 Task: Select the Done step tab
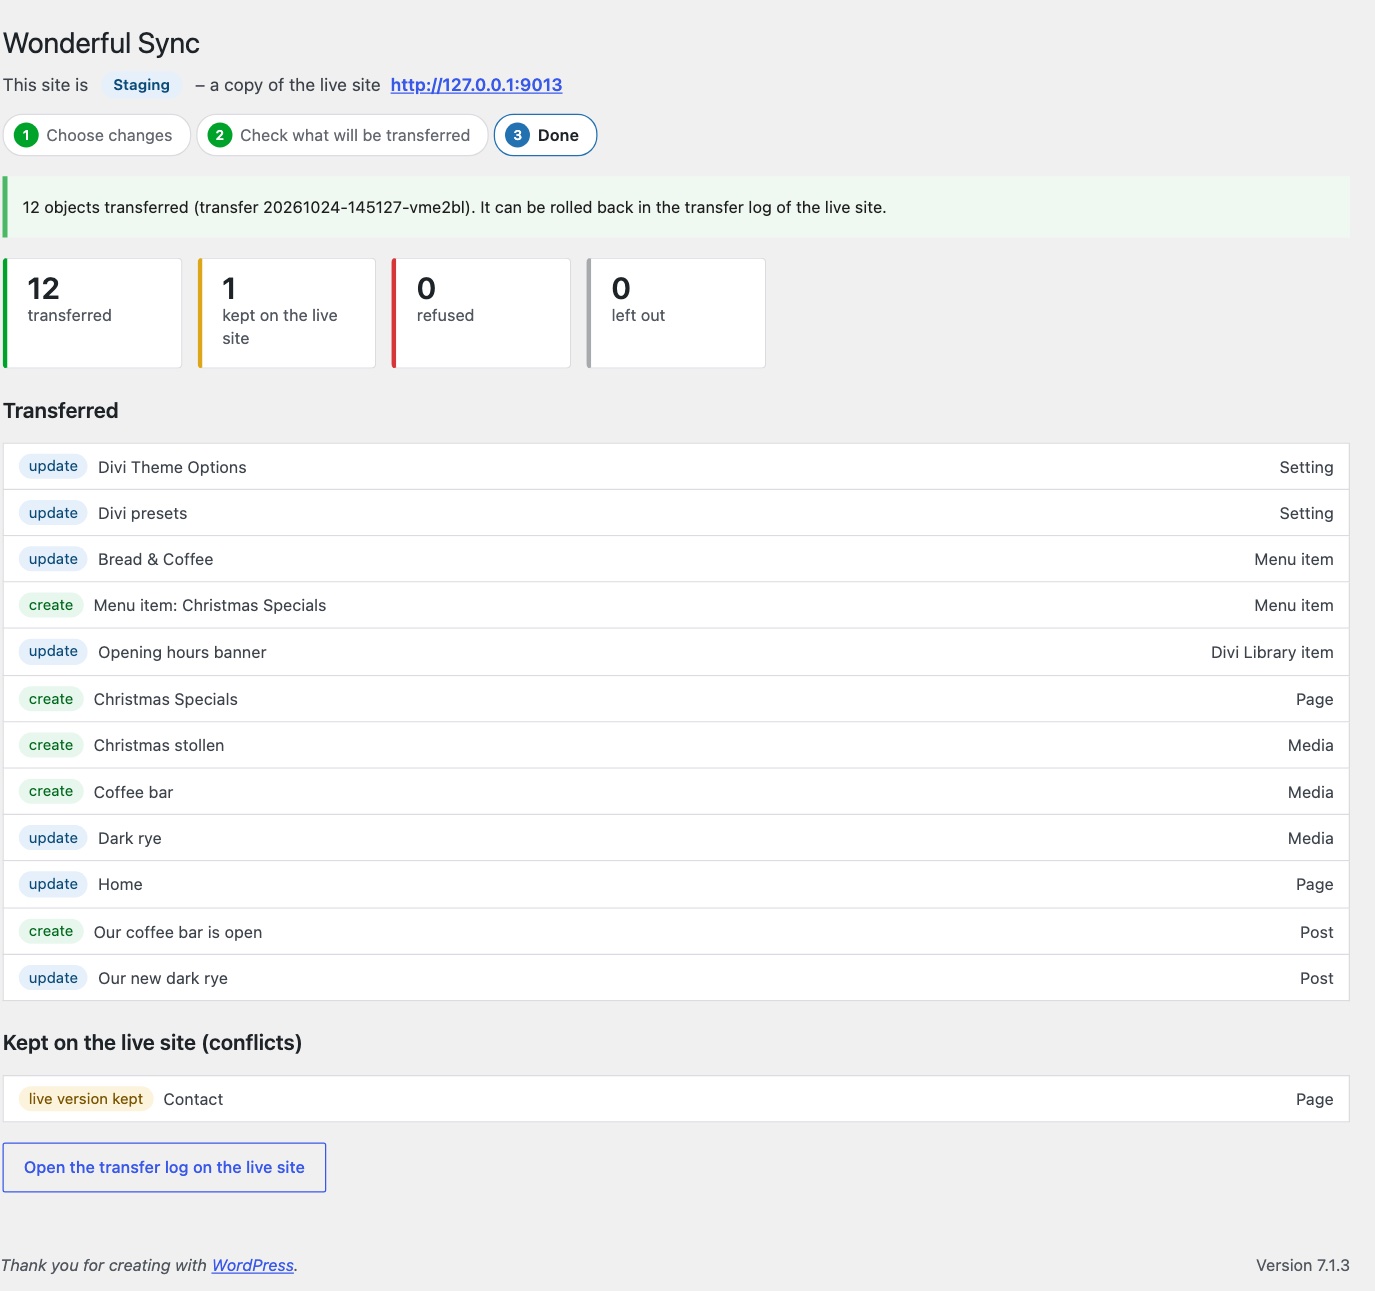[545, 135]
